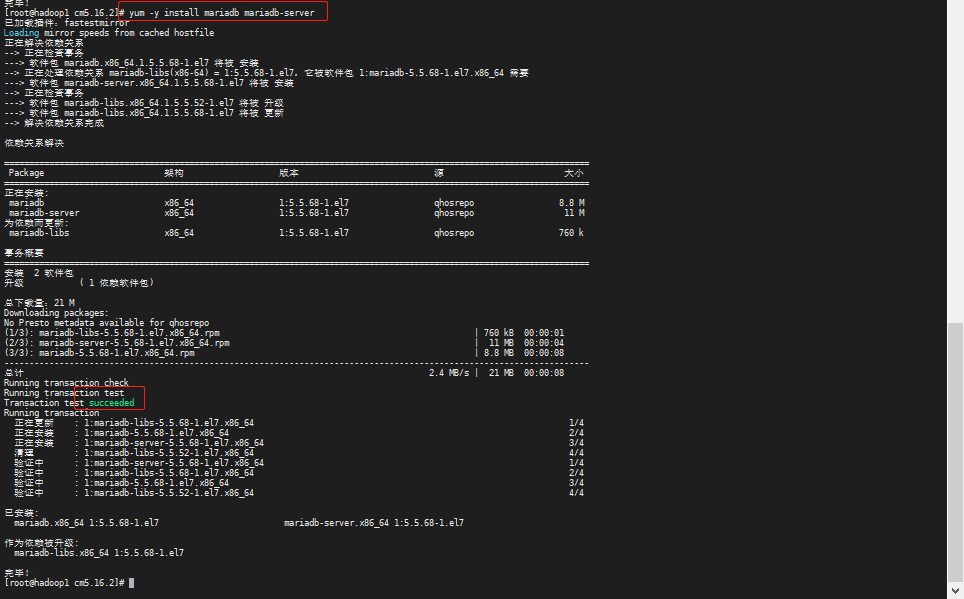
Task: Click the '架构' column header
Action: [174, 173]
